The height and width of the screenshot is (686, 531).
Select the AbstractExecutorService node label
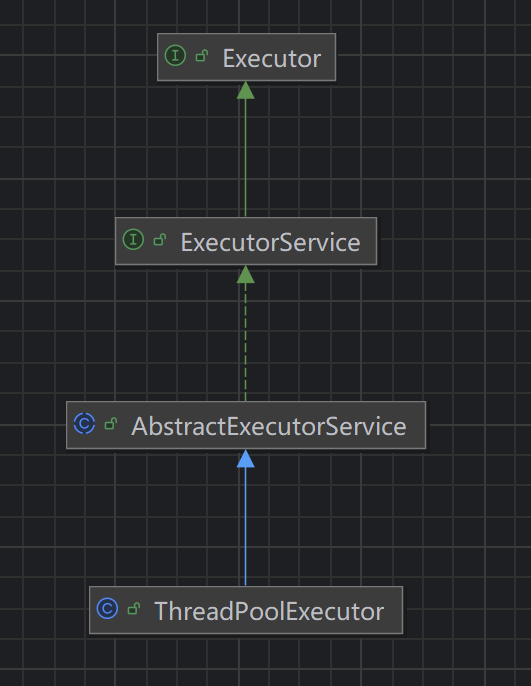pyautogui.click(x=269, y=426)
